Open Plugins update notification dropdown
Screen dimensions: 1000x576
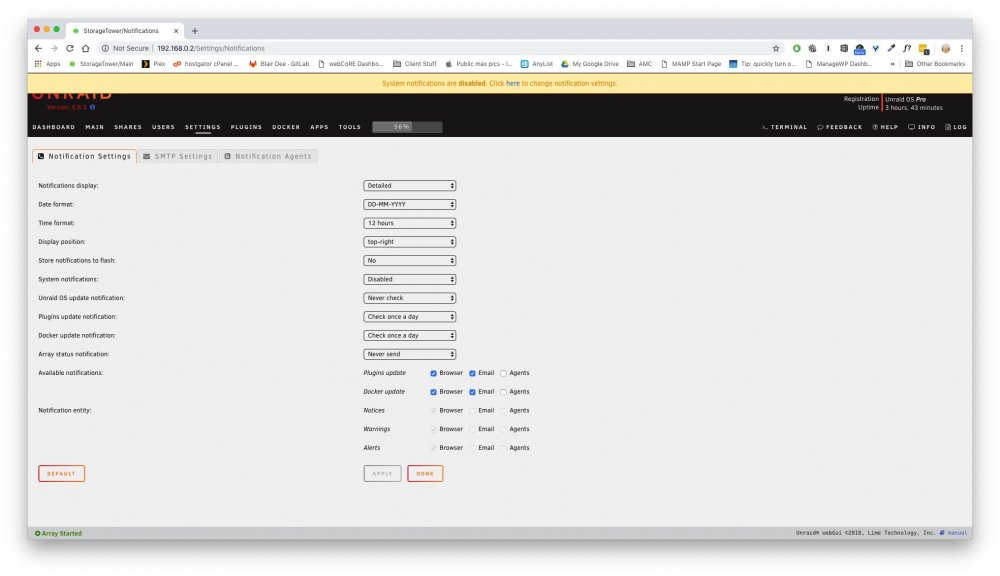409,316
